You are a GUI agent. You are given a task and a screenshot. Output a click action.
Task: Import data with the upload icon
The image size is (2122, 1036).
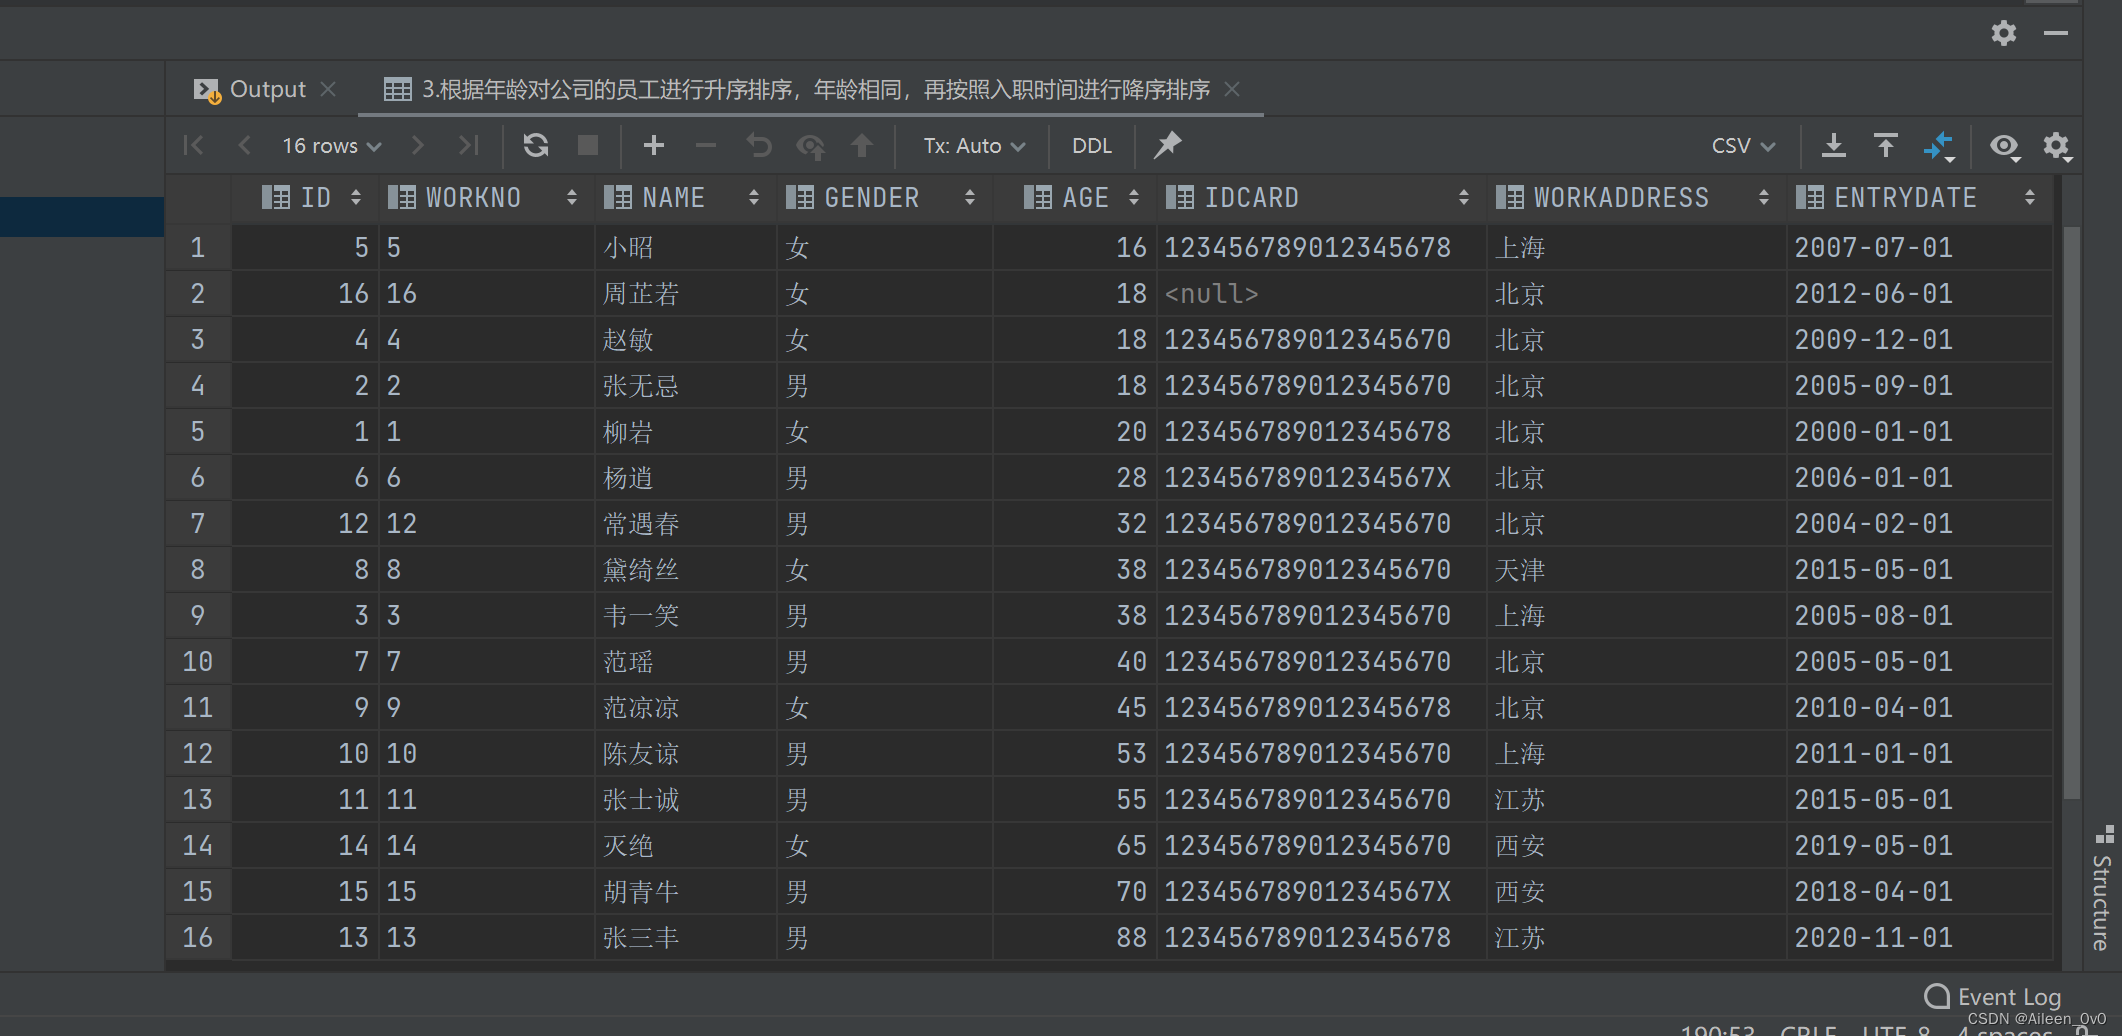point(1886,146)
